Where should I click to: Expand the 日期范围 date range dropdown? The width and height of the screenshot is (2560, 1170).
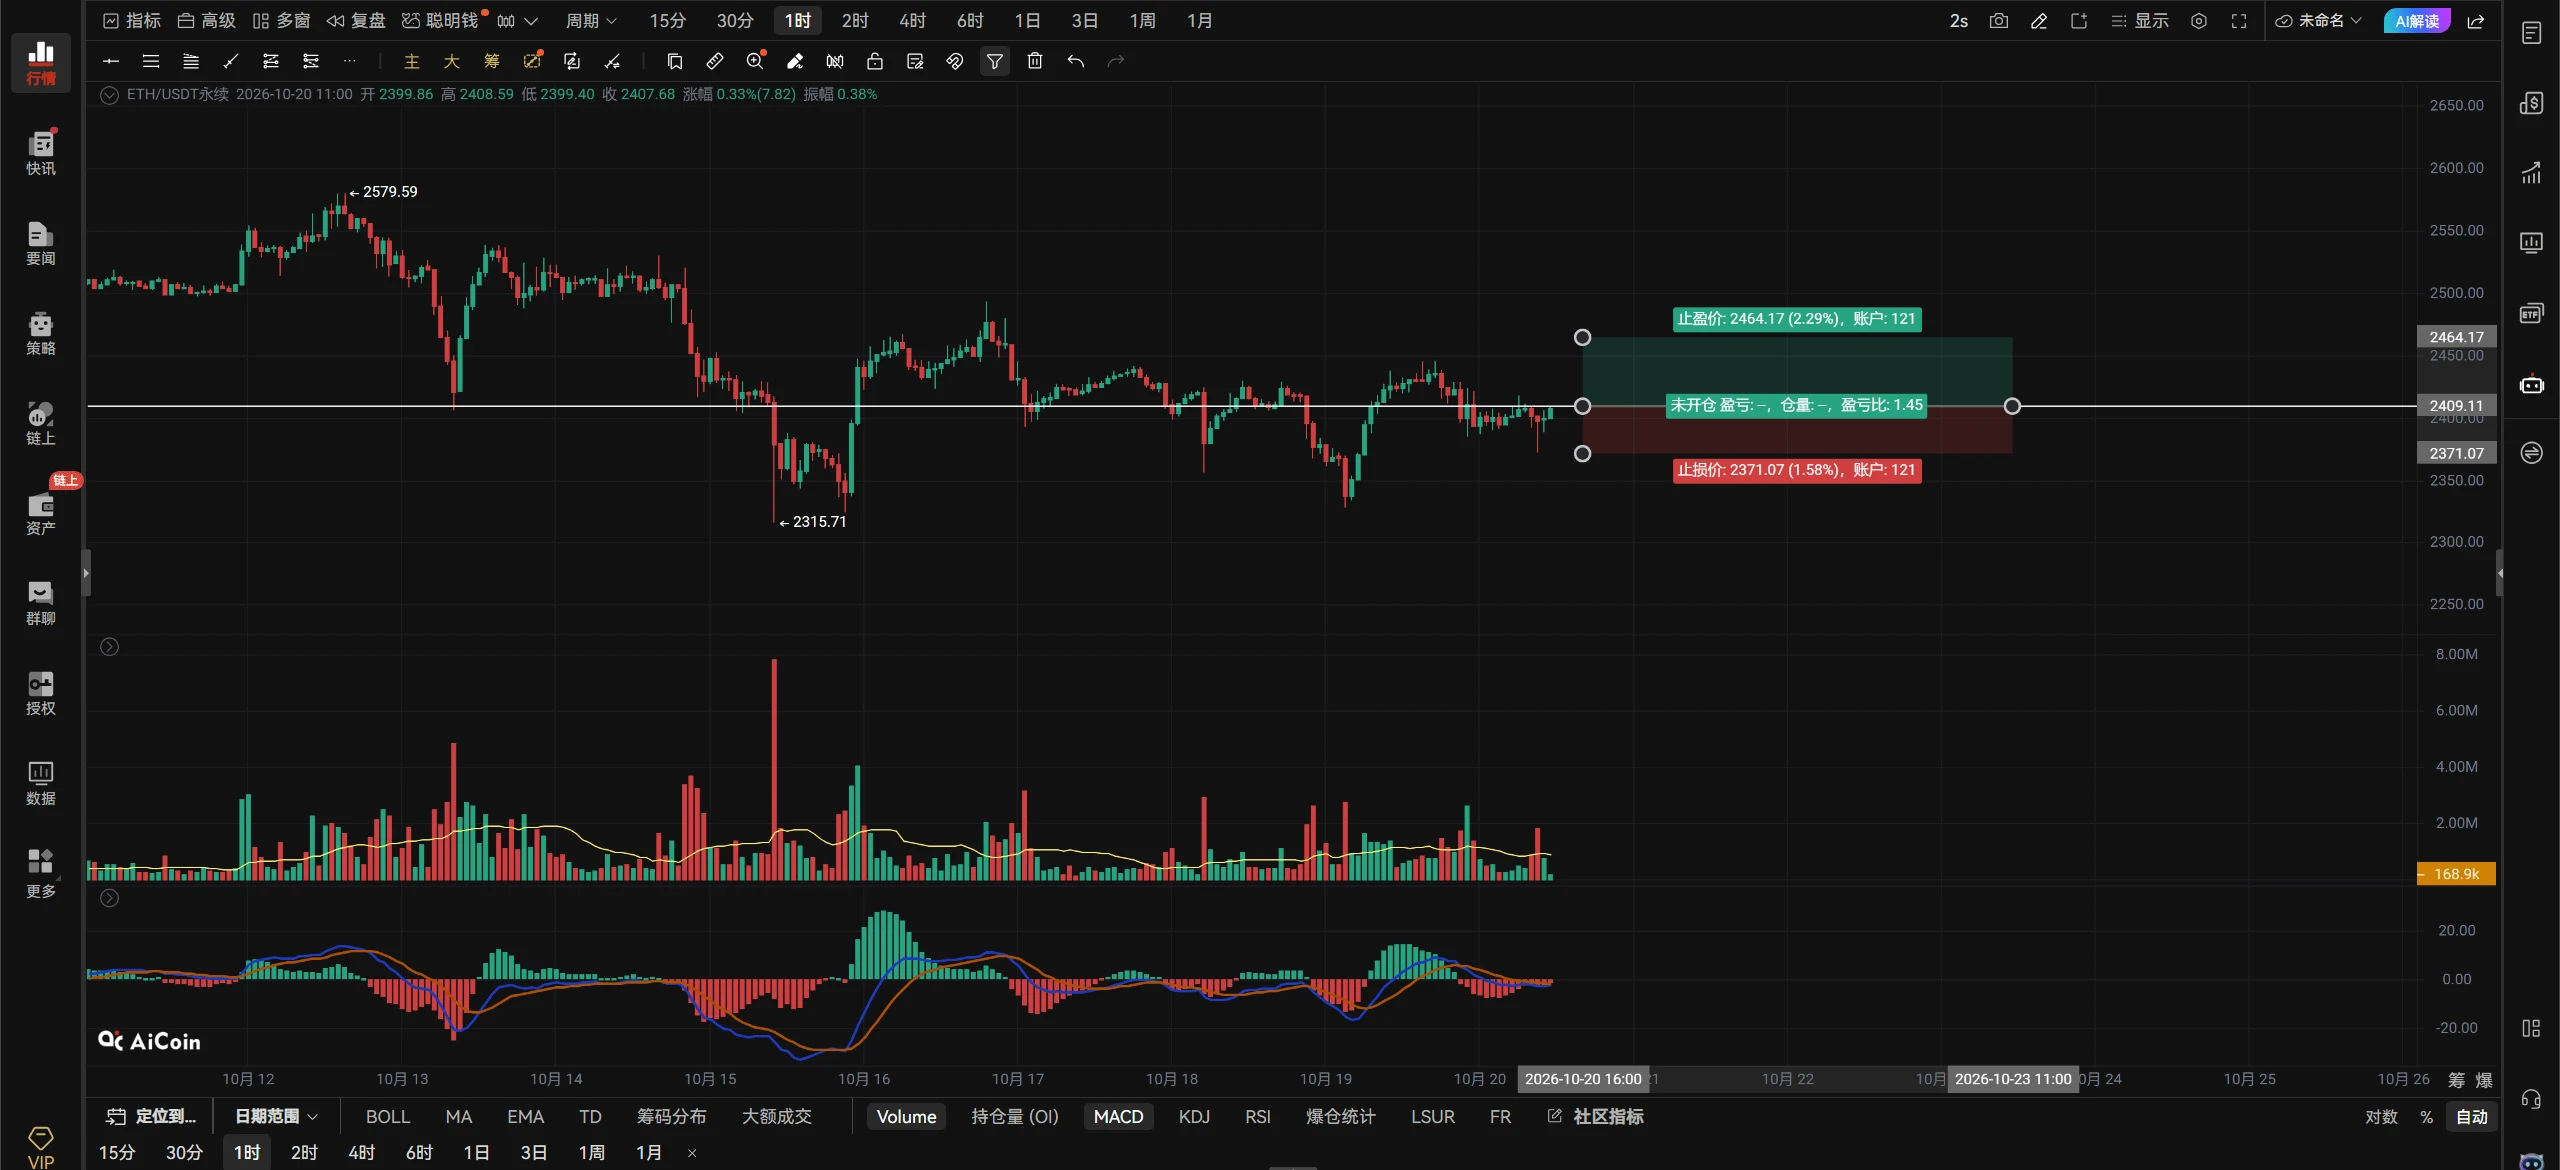[276, 1116]
